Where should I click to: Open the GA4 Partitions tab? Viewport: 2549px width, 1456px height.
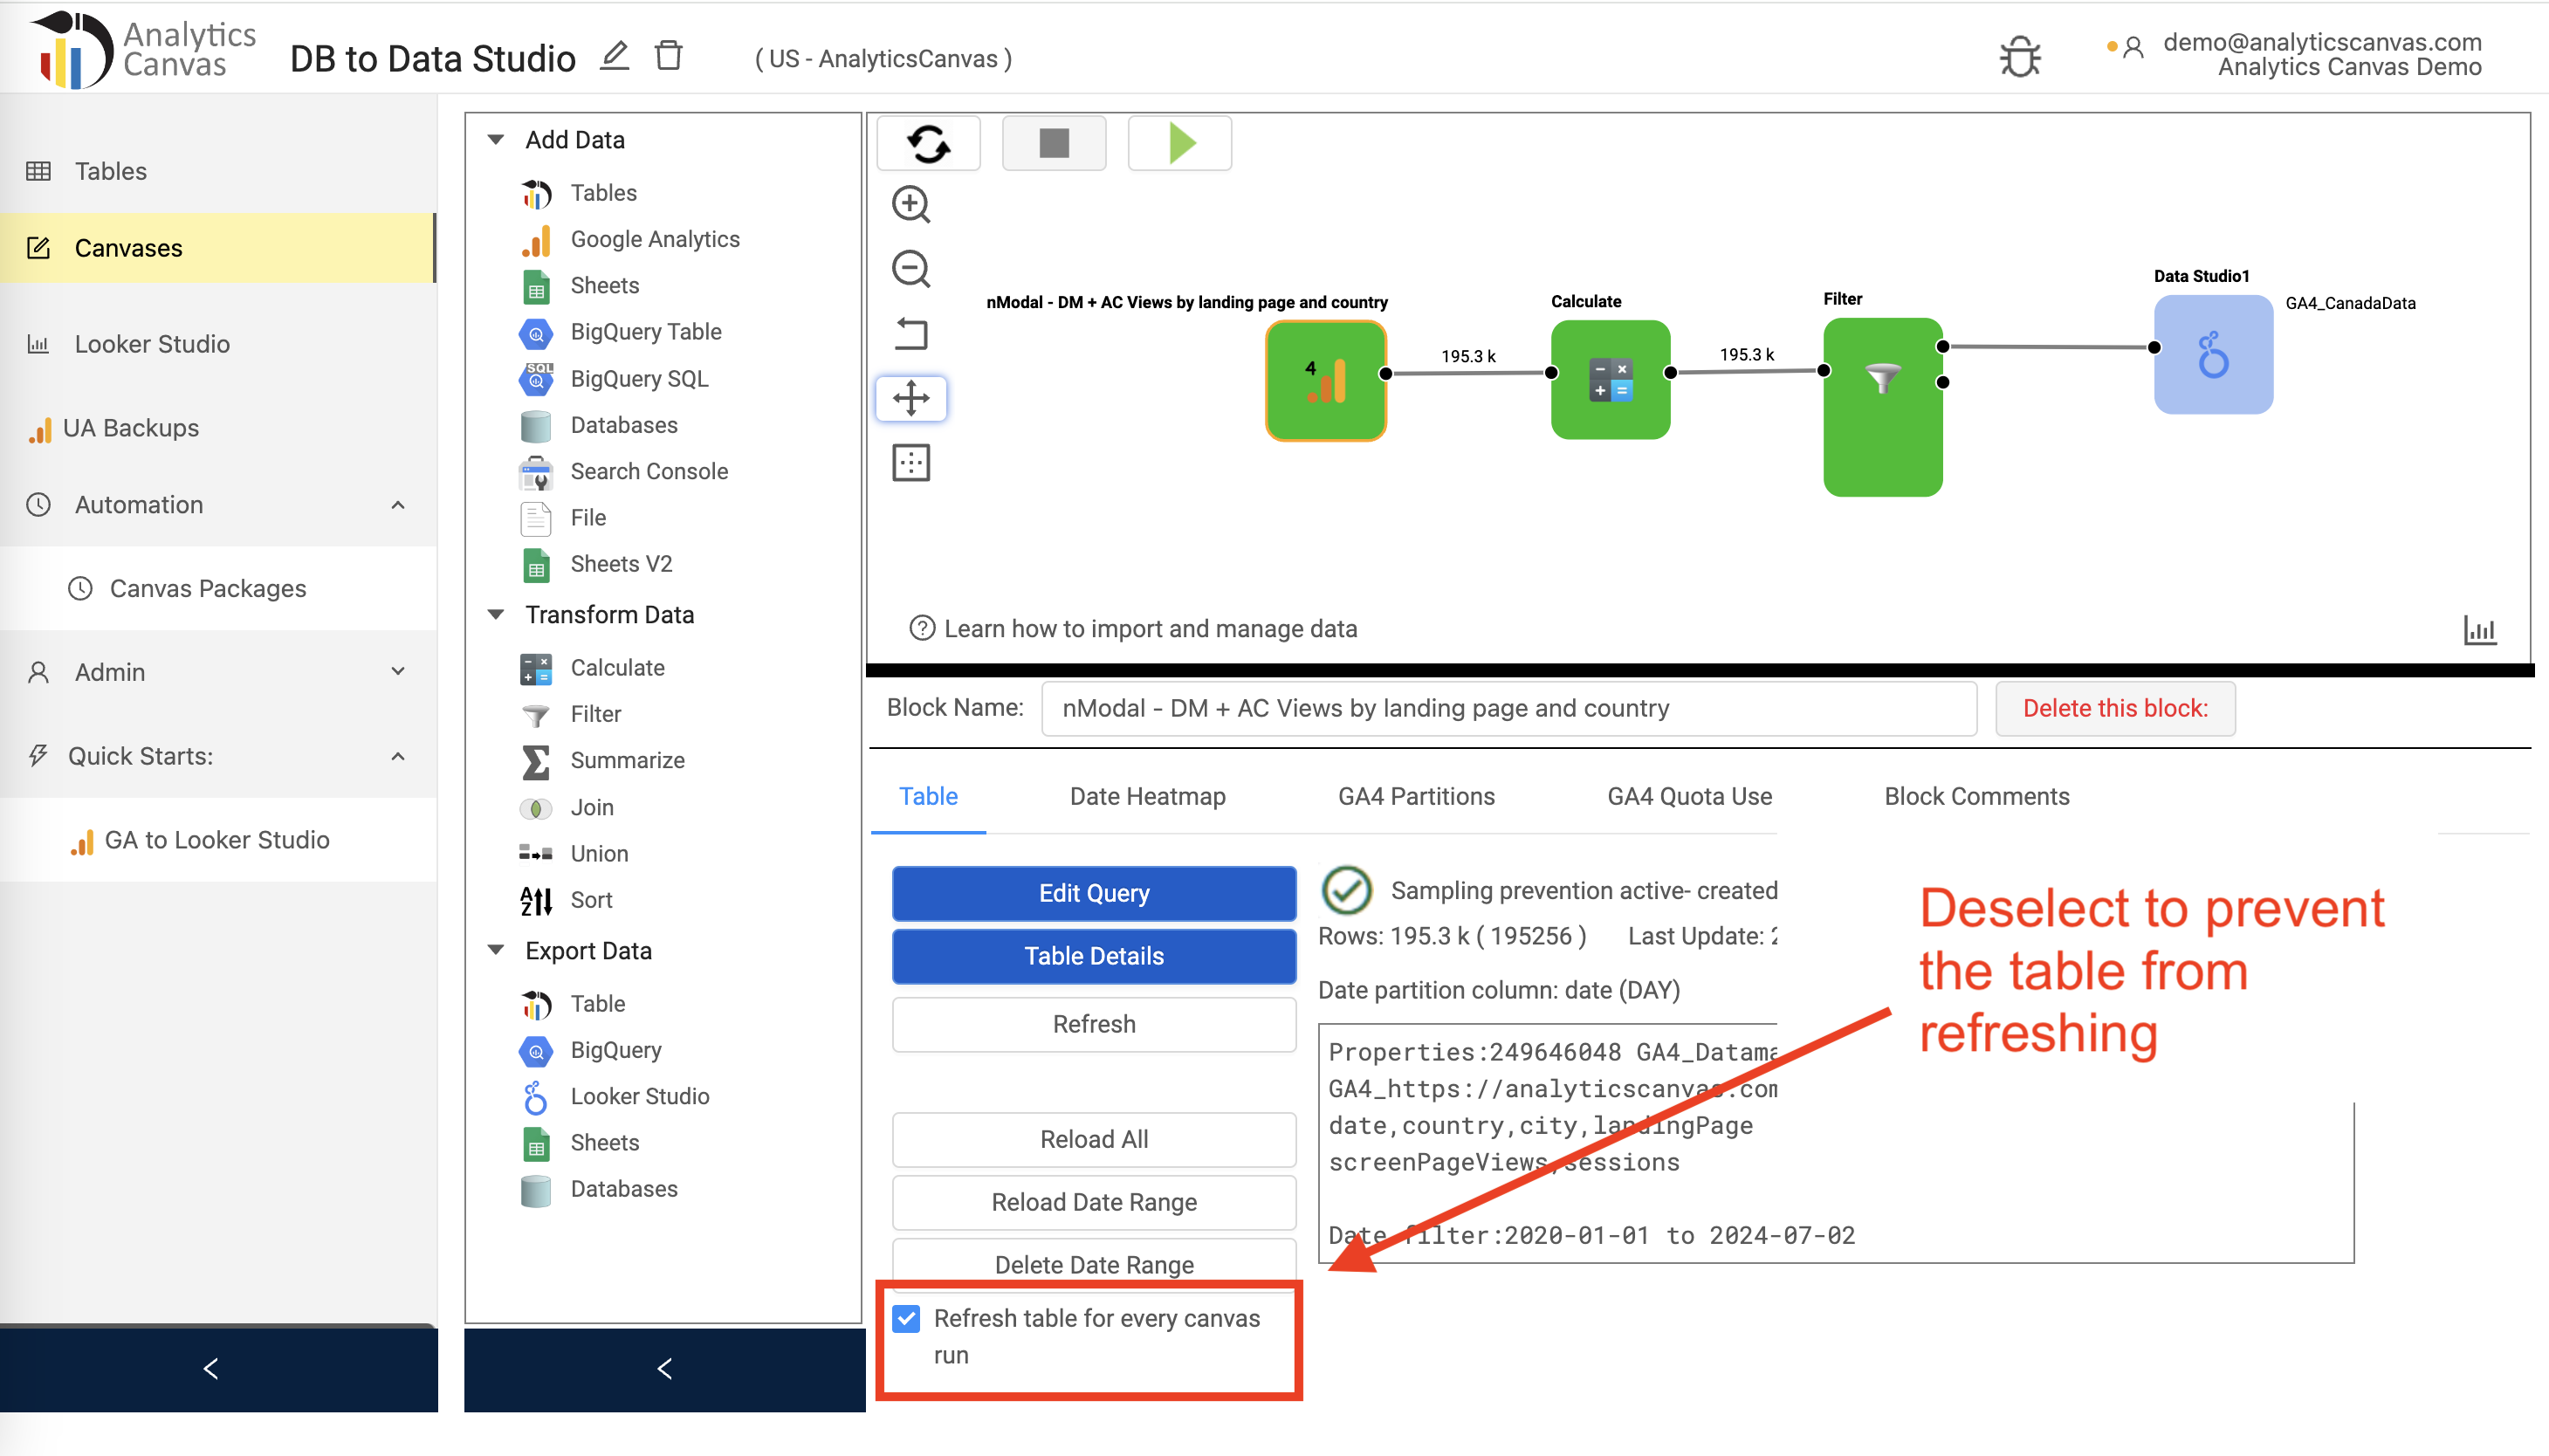(1416, 796)
